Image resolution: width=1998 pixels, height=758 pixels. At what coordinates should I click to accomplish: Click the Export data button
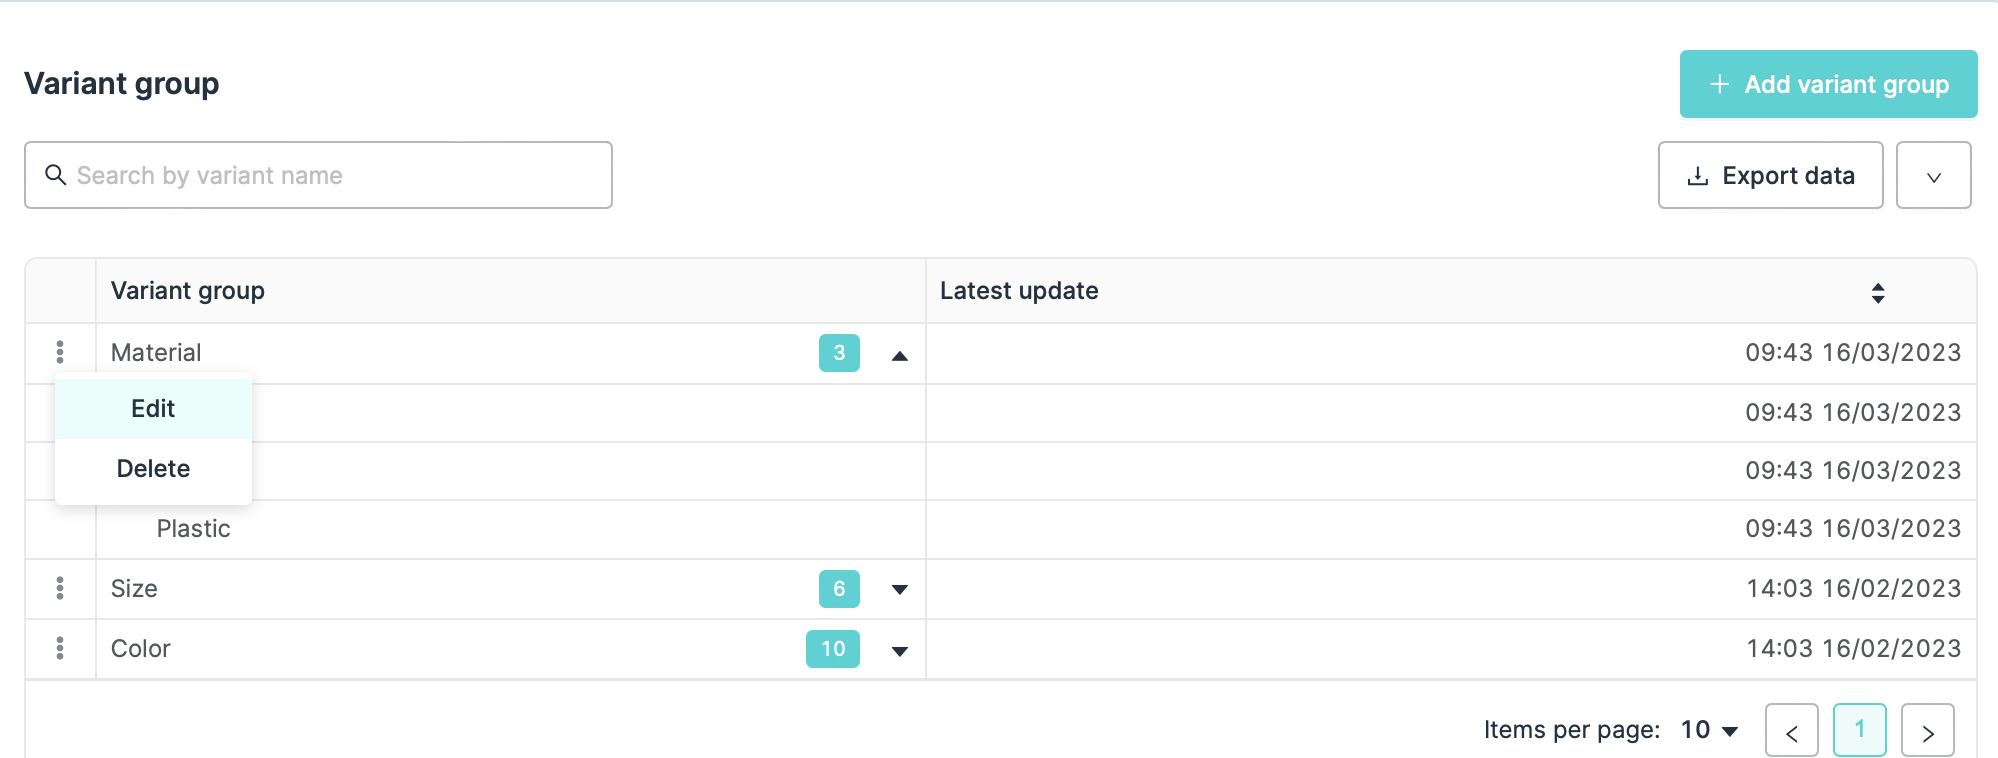1770,176
